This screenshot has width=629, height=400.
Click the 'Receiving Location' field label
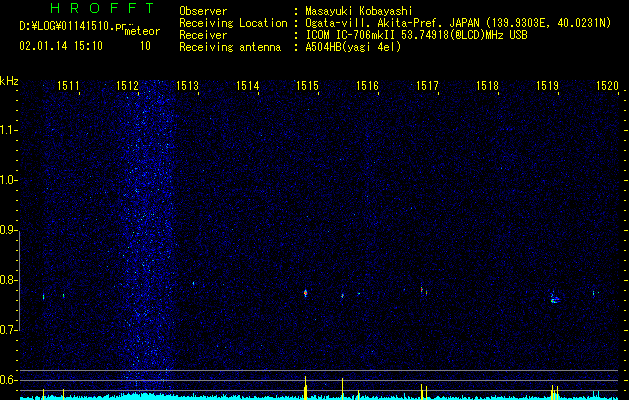click(x=233, y=23)
